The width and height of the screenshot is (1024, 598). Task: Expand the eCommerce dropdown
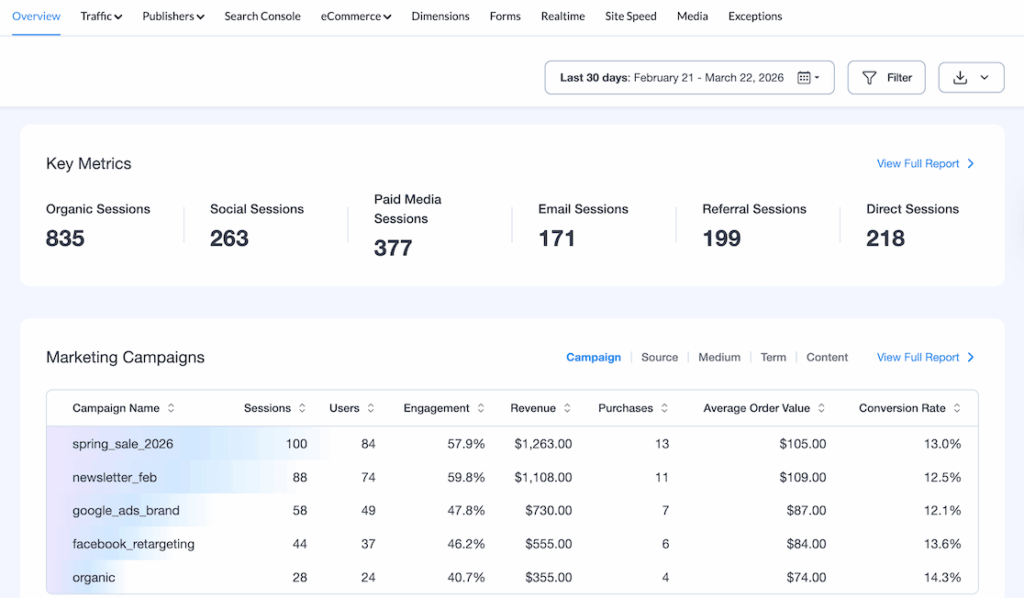tap(356, 16)
